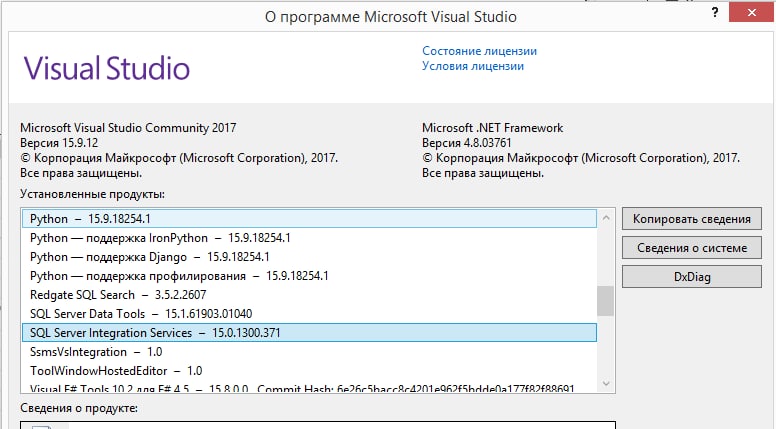
Task: Click the "Сведения о продукте:" label
Action: [79, 408]
